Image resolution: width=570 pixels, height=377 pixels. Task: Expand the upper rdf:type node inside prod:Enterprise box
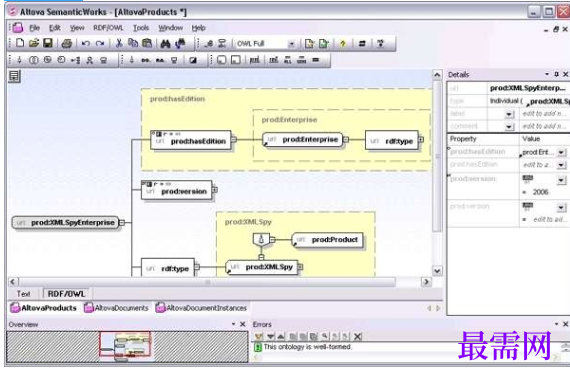(x=421, y=139)
